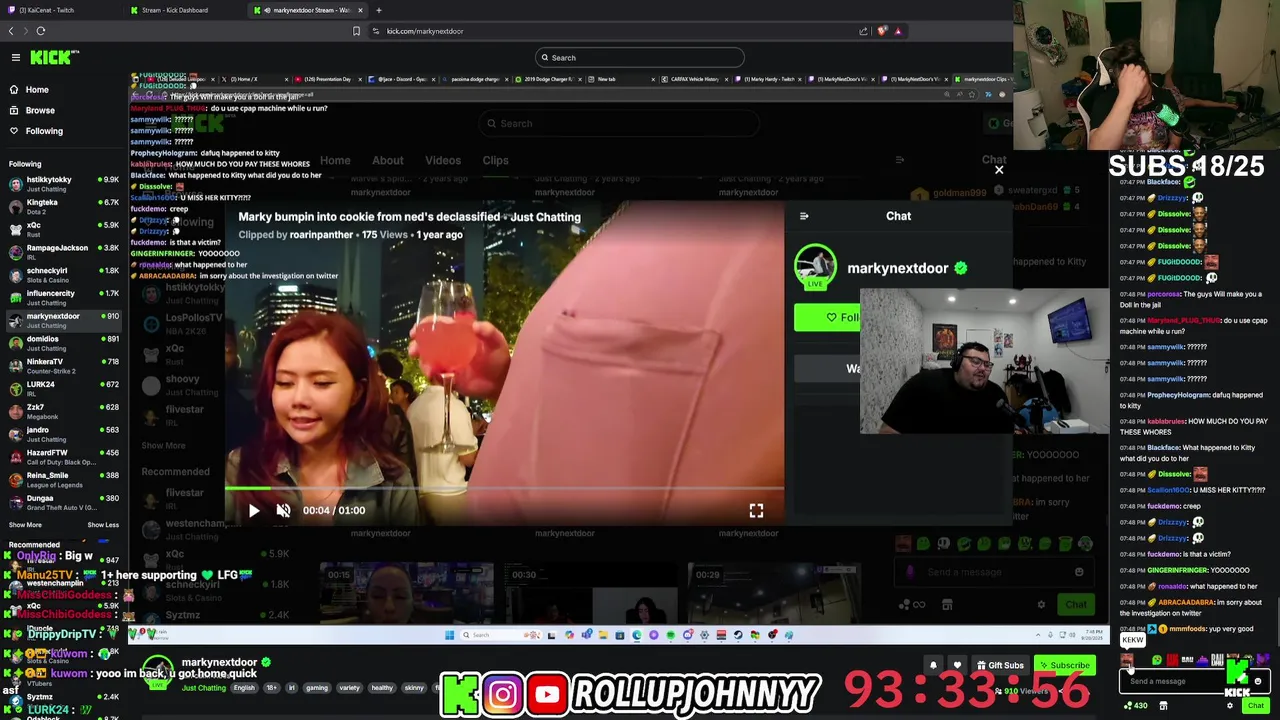The image size is (1280, 720).
Task: Open the Windows Start button in stream
Action: click(x=449, y=635)
